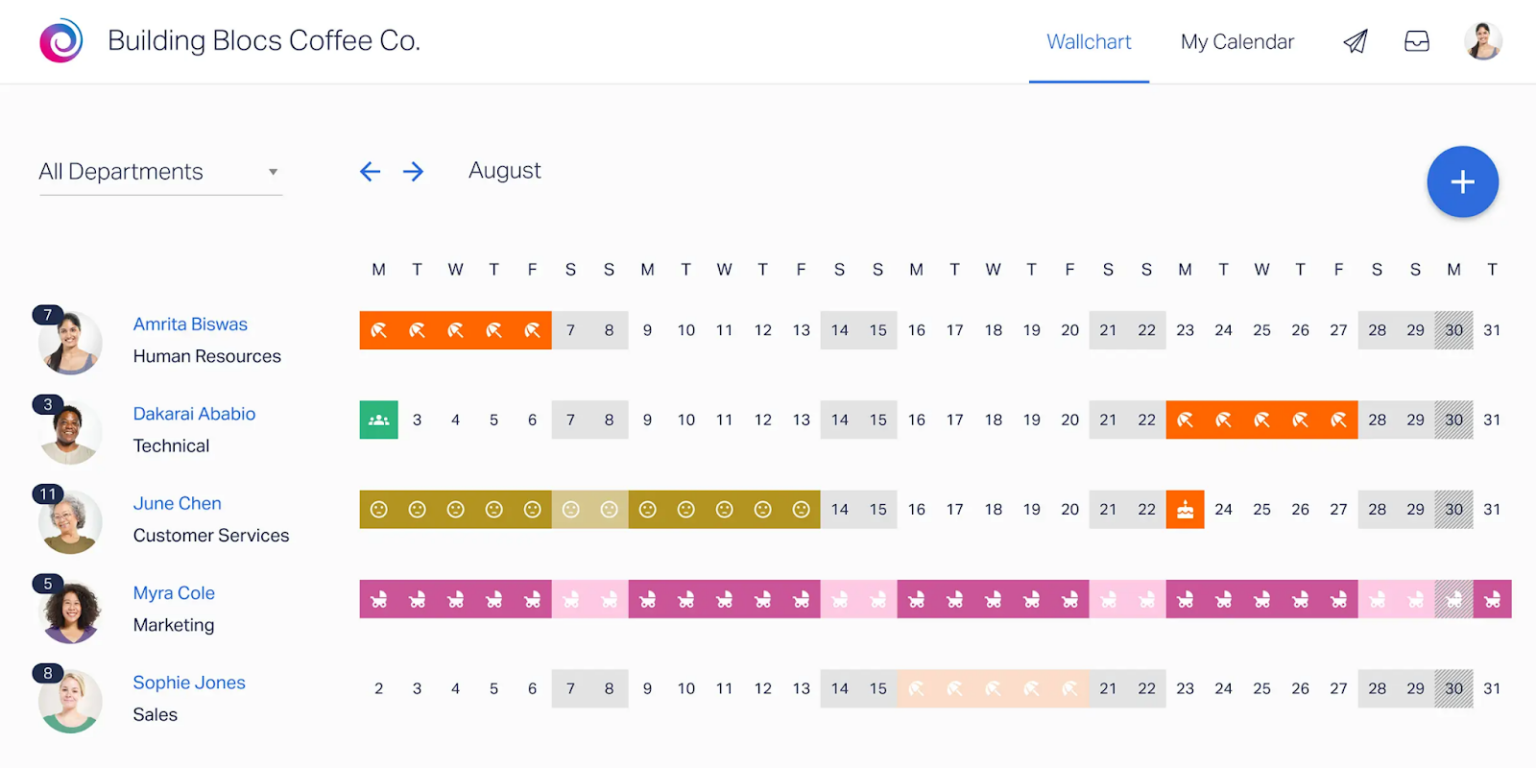Open Amrita Biswas's profile link
The width and height of the screenshot is (1536, 768).
(x=190, y=323)
